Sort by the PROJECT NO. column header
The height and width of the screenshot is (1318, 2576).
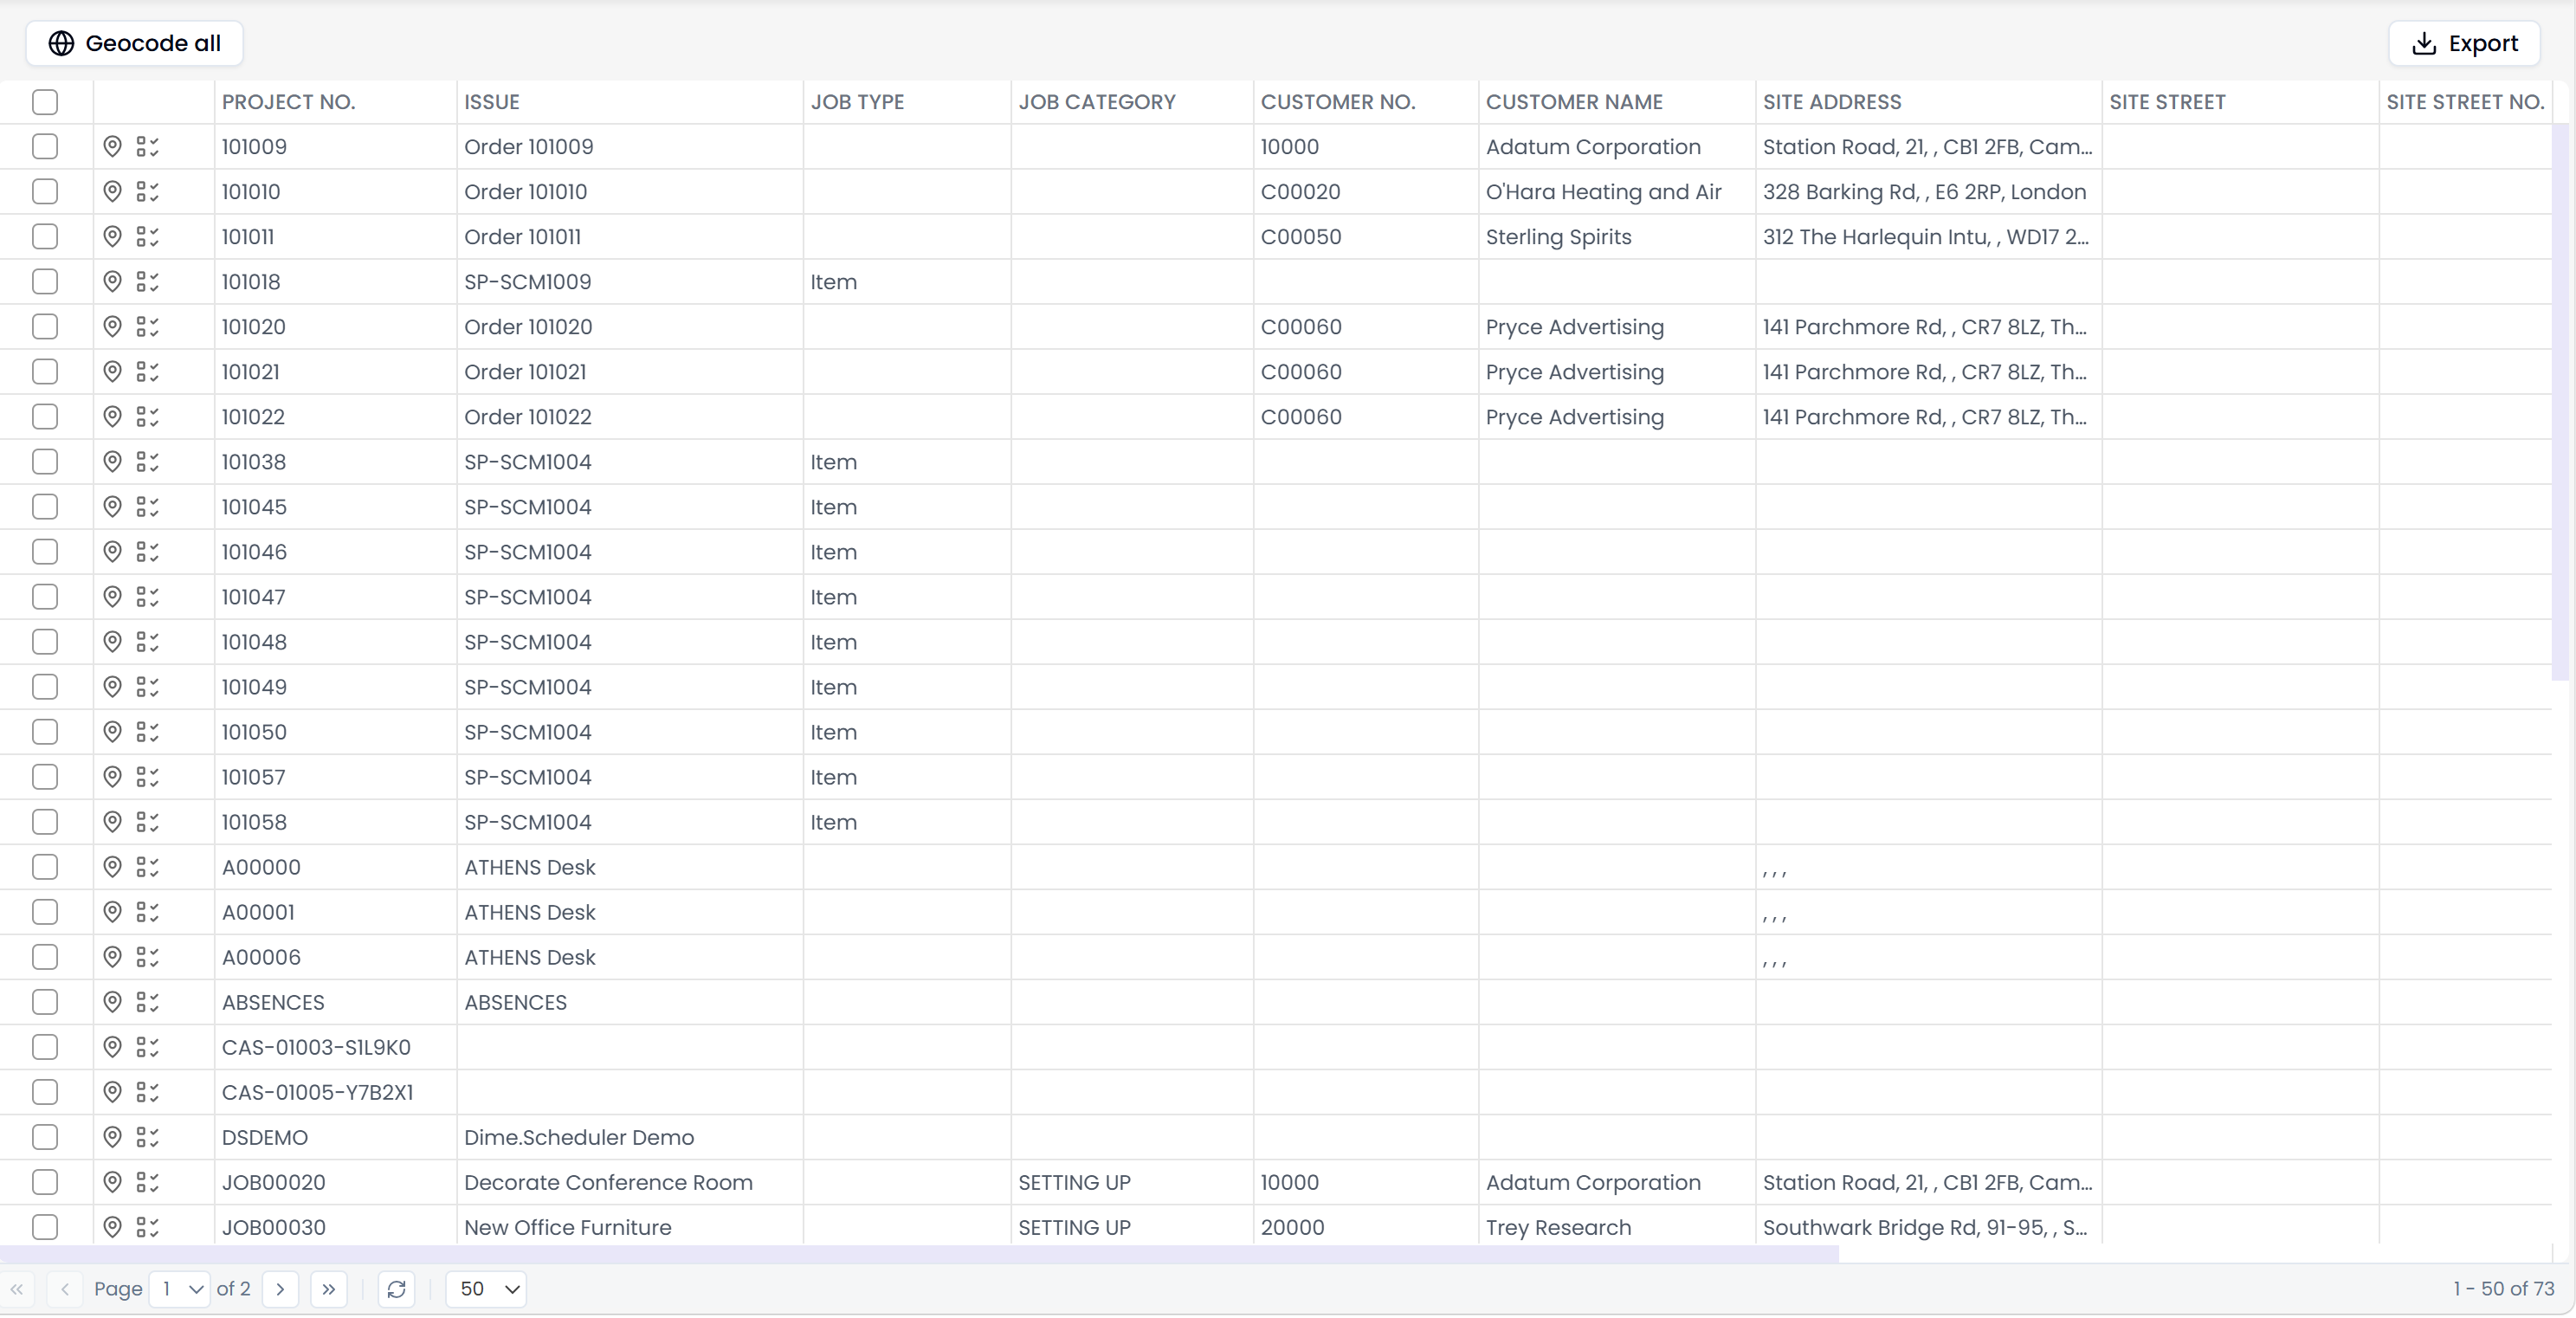[x=288, y=102]
